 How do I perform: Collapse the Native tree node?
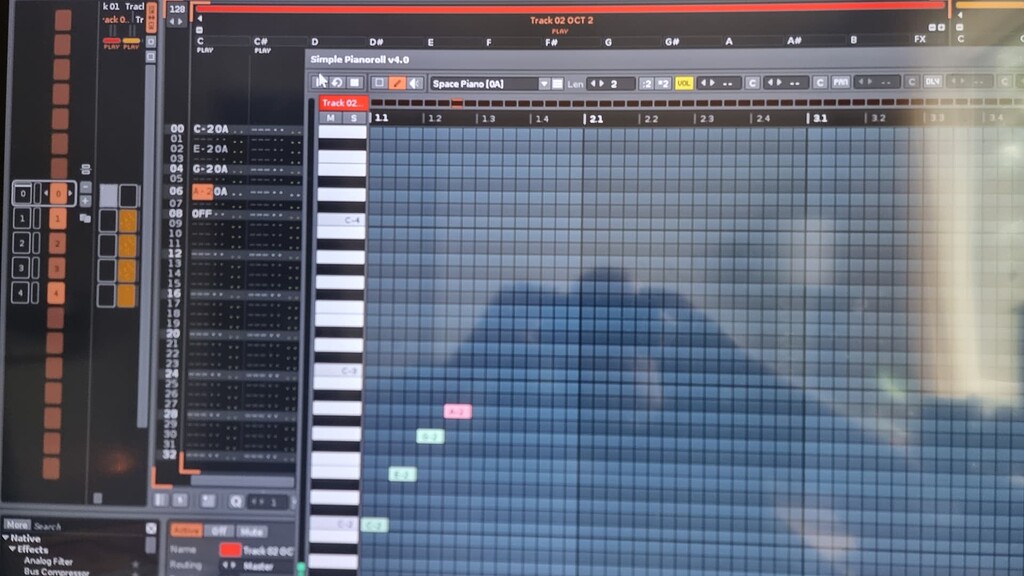(x=6, y=538)
